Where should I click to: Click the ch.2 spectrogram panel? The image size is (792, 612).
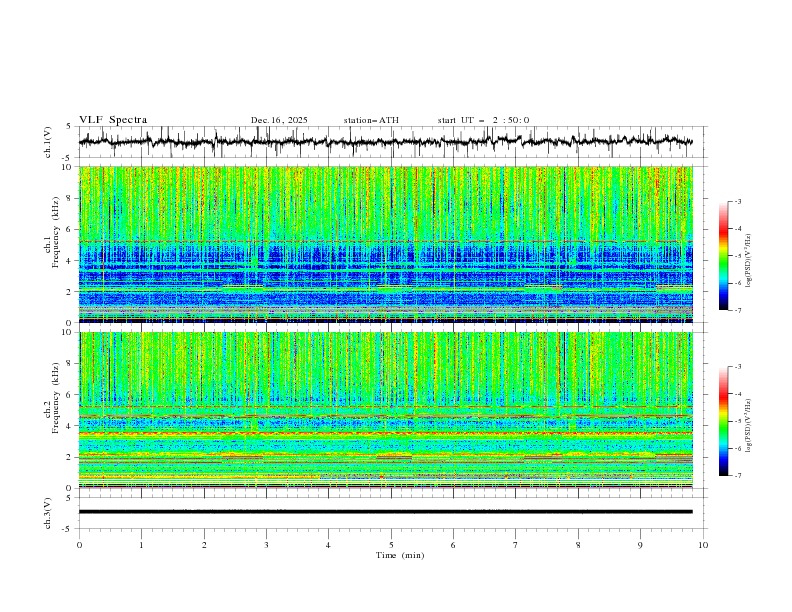pos(386,410)
